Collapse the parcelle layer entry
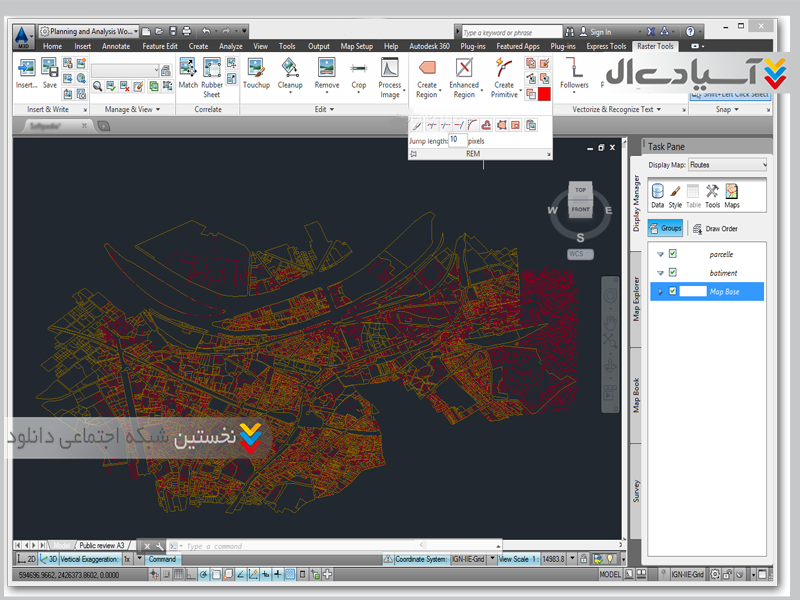This screenshot has width=800, height=600. pos(659,254)
